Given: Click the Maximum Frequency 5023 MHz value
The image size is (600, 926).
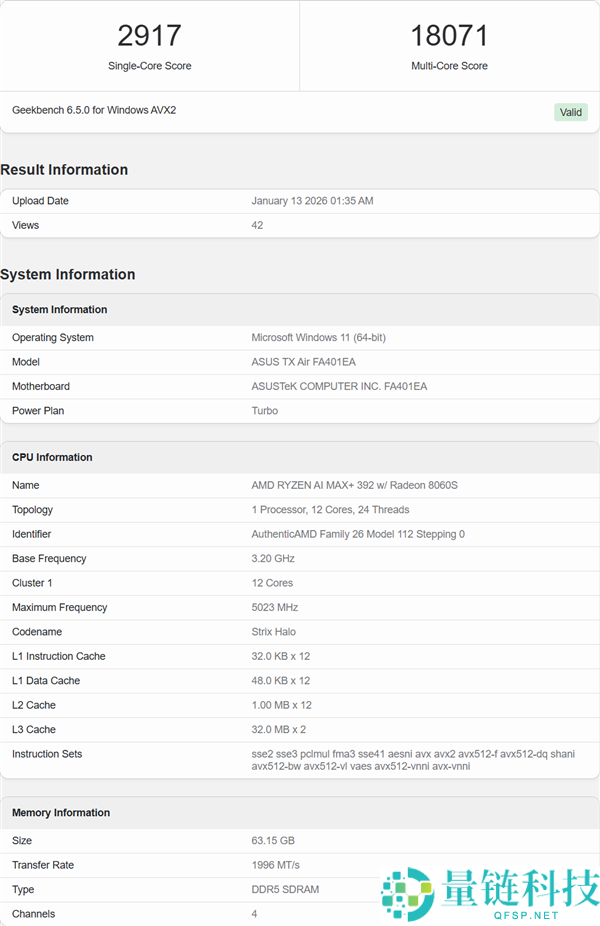Looking at the screenshot, I should tap(275, 607).
